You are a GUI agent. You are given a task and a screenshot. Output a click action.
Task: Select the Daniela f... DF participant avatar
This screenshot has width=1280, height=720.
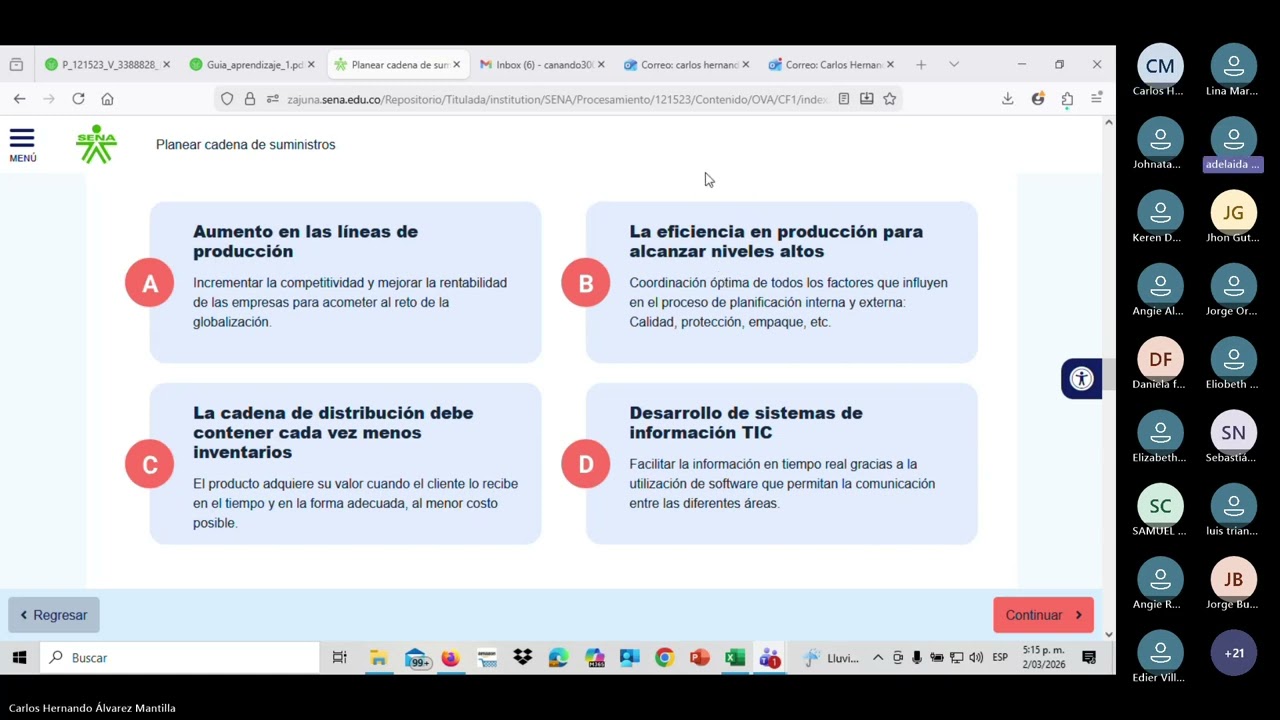1160,359
